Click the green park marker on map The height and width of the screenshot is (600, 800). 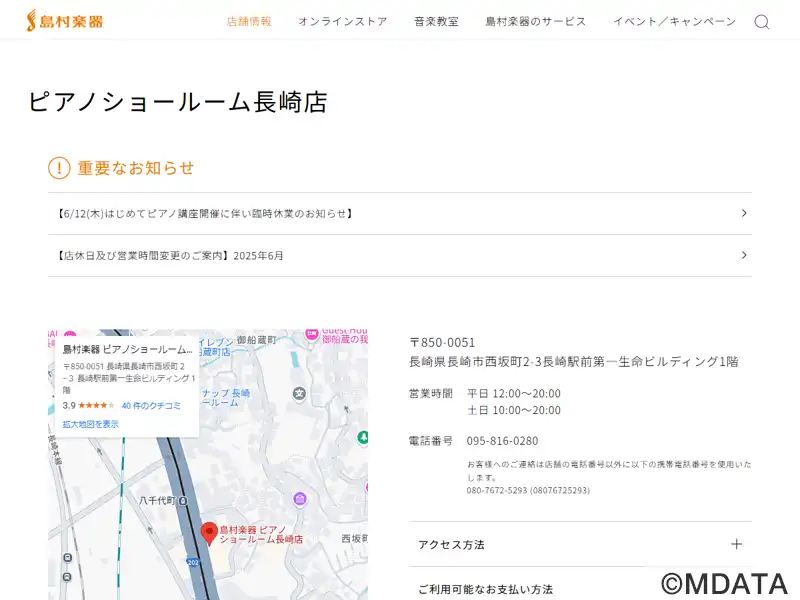(x=363, y=437)
